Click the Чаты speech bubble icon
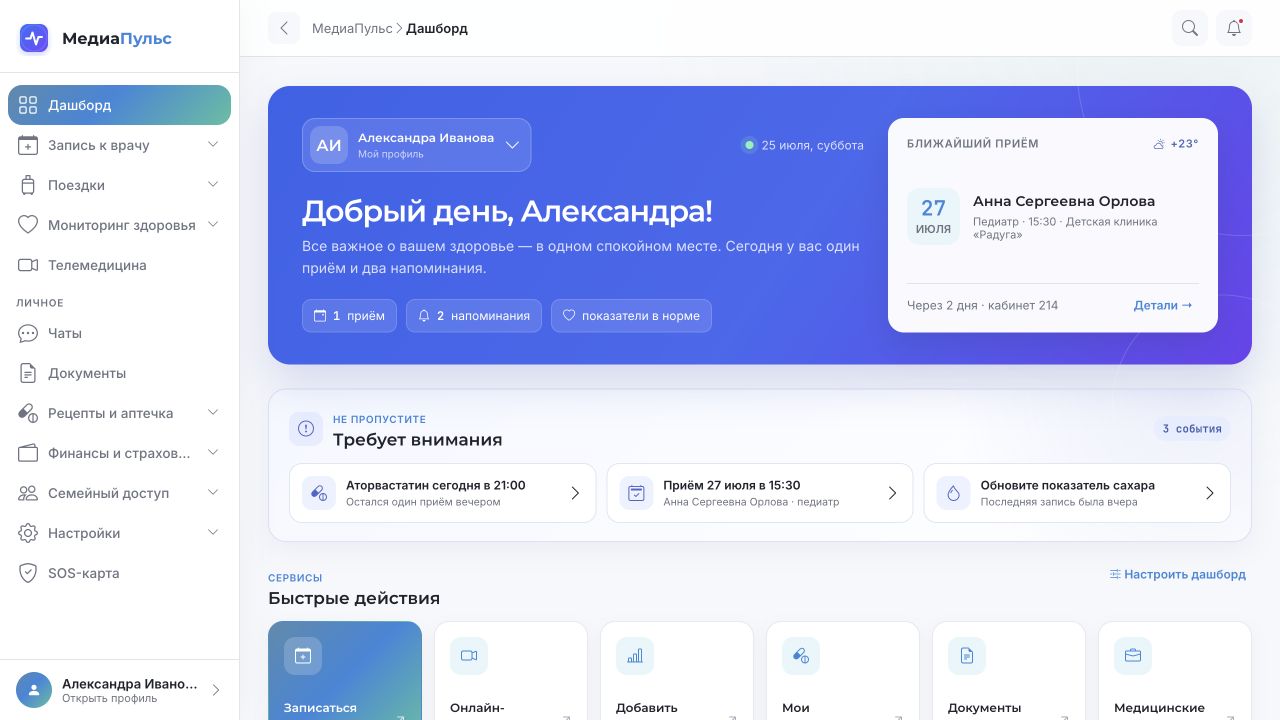 click(x=28, y=333)
